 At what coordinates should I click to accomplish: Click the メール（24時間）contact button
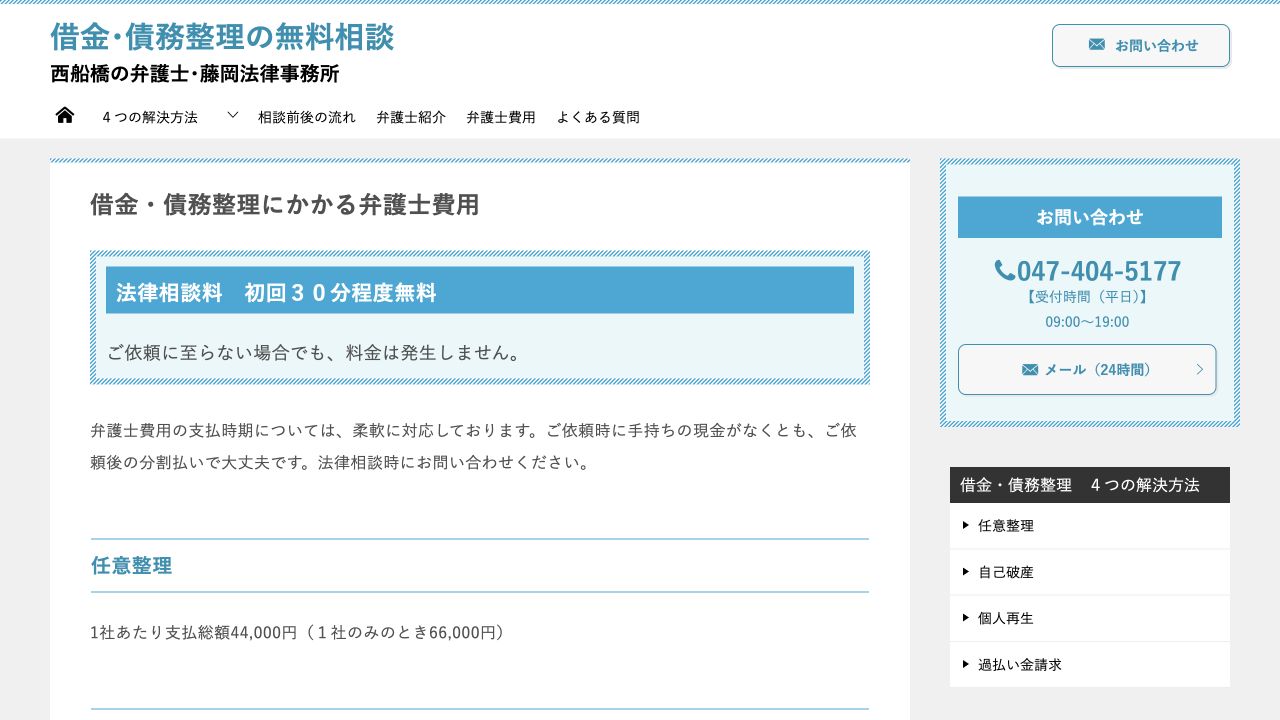(1087, 370)
